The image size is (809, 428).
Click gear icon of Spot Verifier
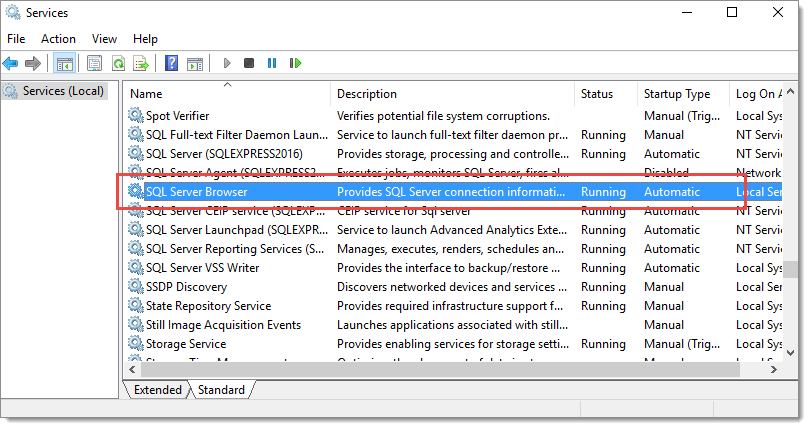coord(136,115)
